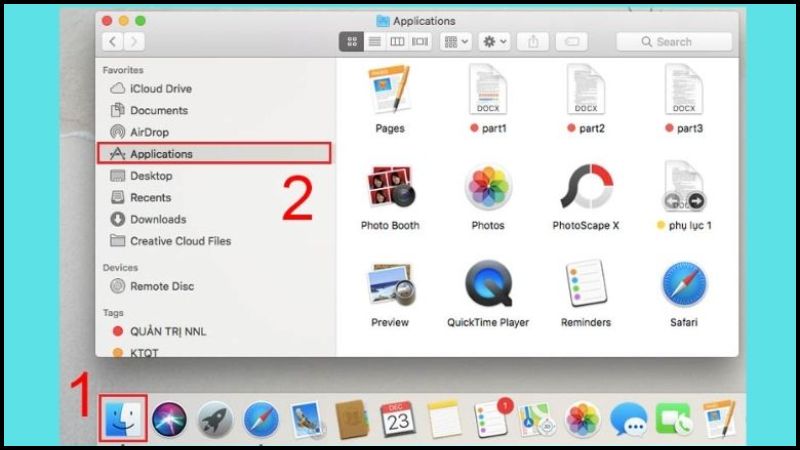
Task: Open the gear Action menu
Action: tap(494, 42)
